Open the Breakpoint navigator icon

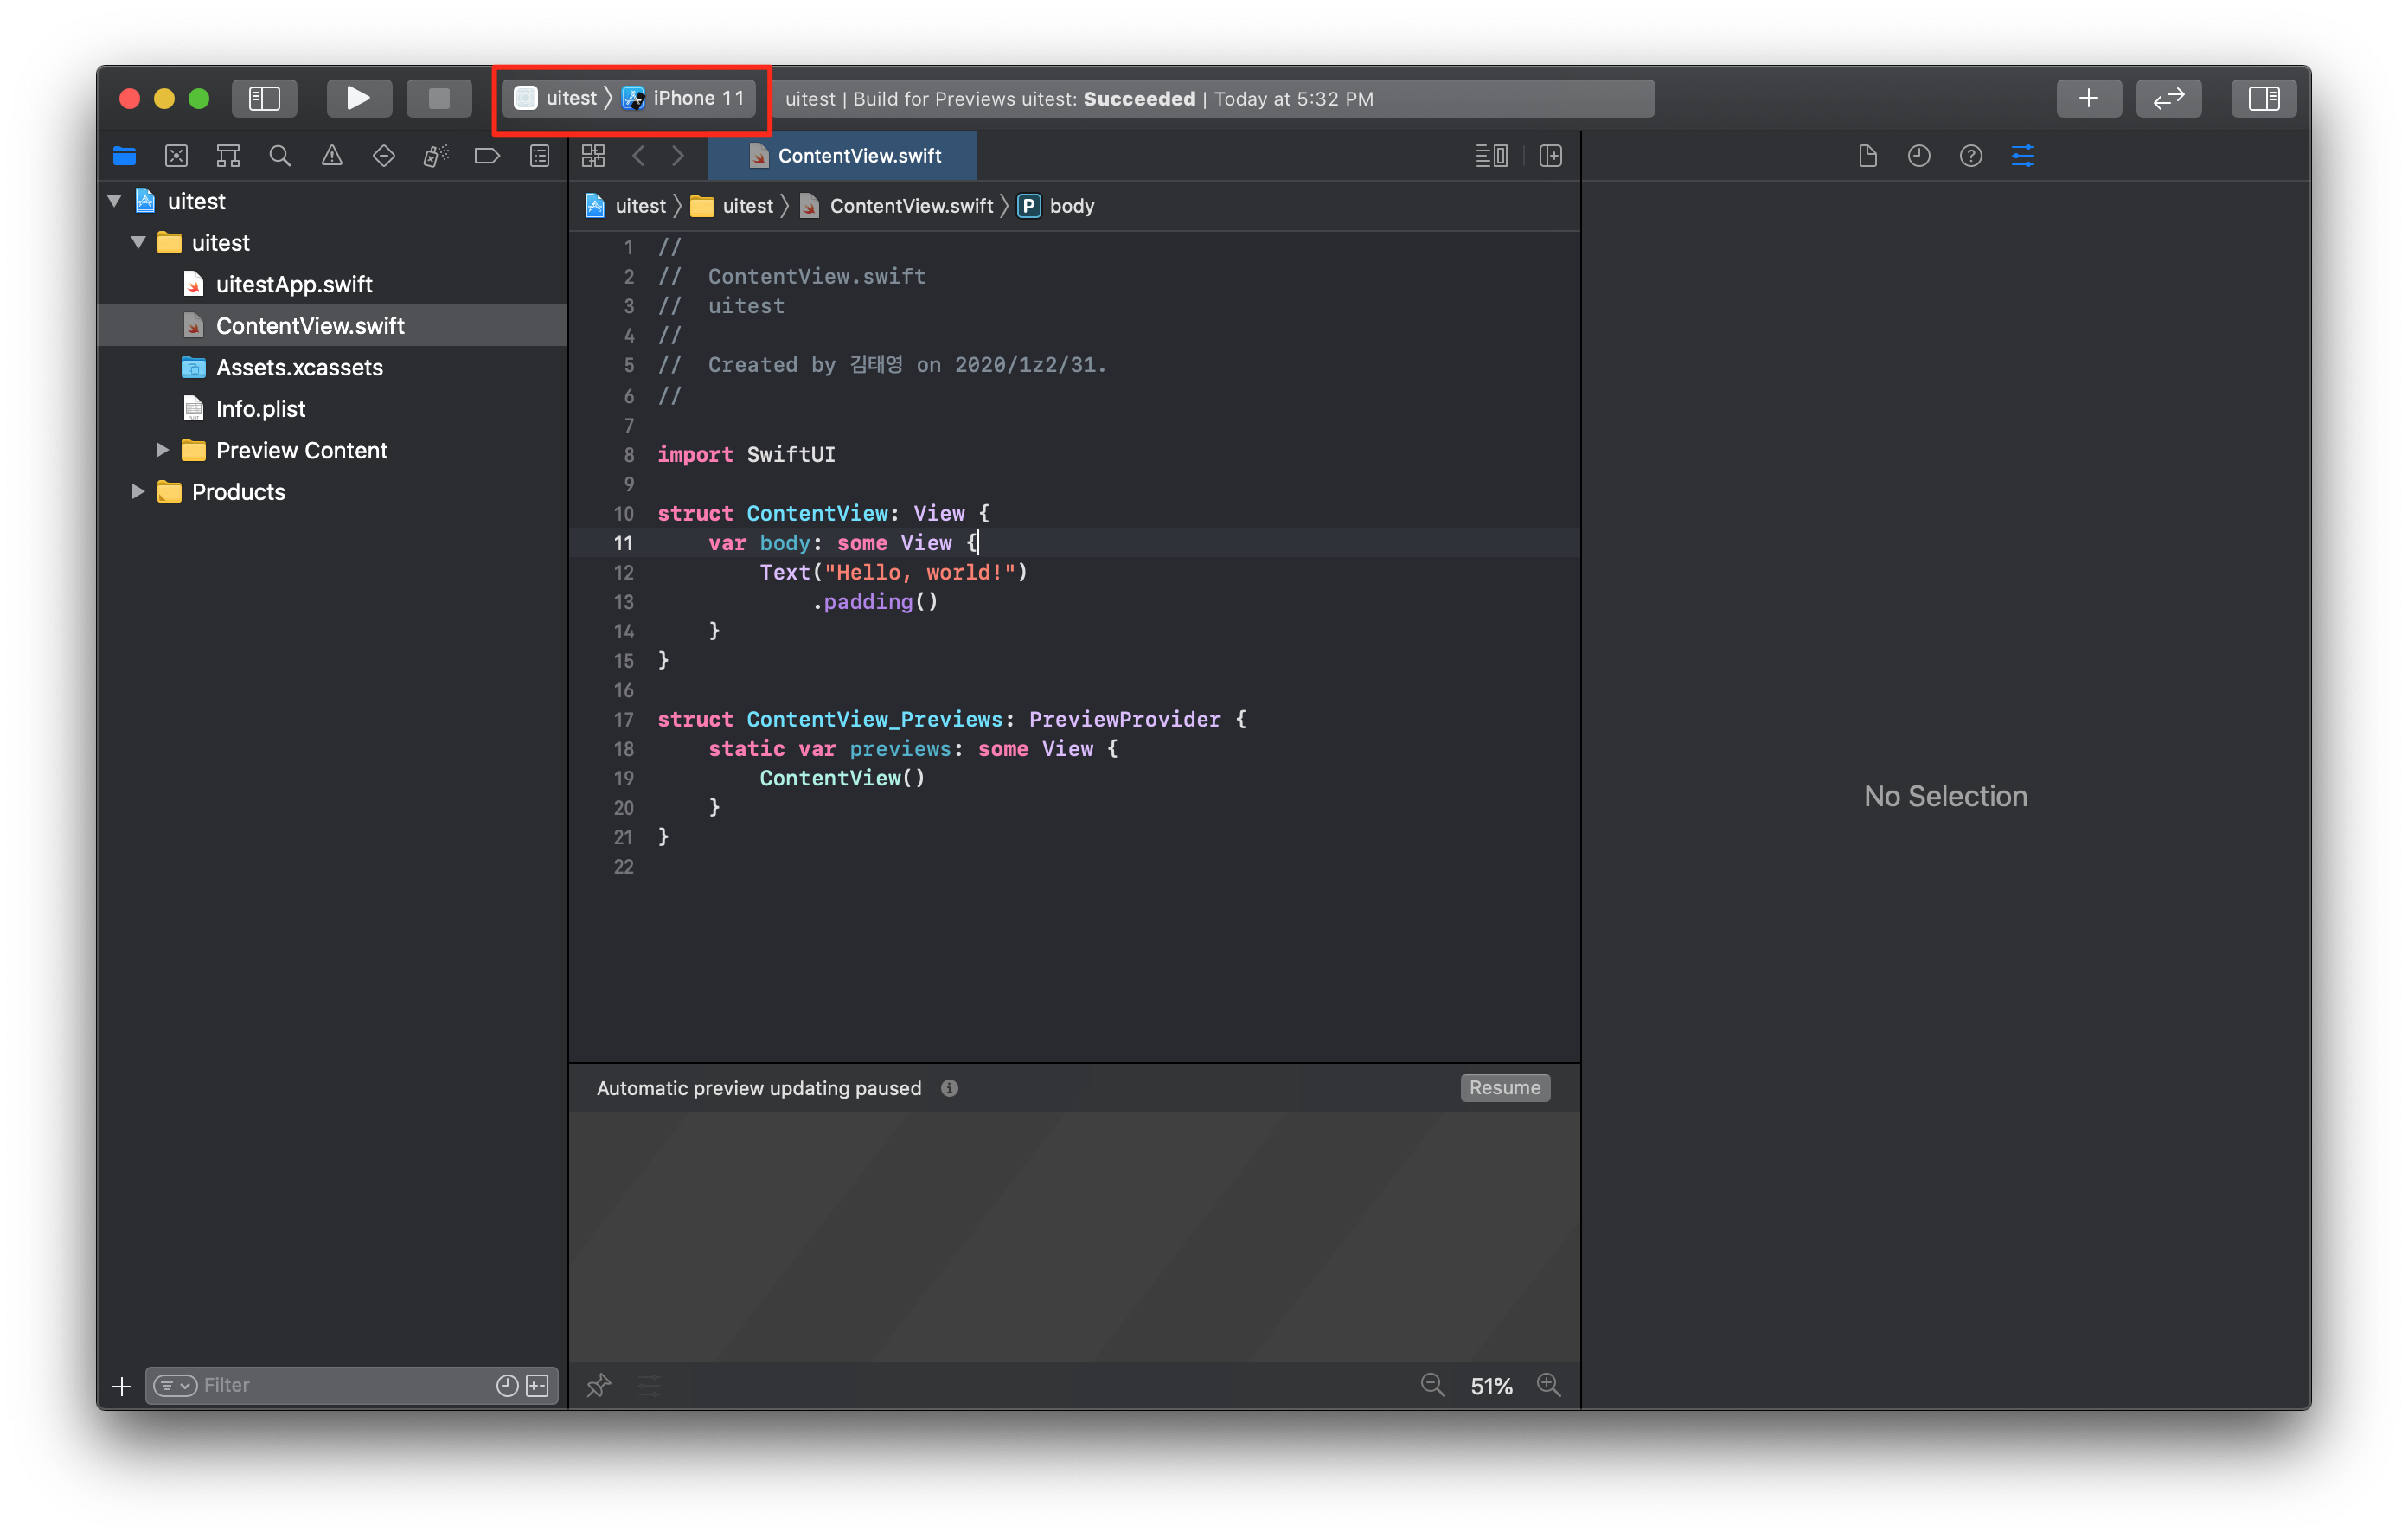(x=487, y=156)
